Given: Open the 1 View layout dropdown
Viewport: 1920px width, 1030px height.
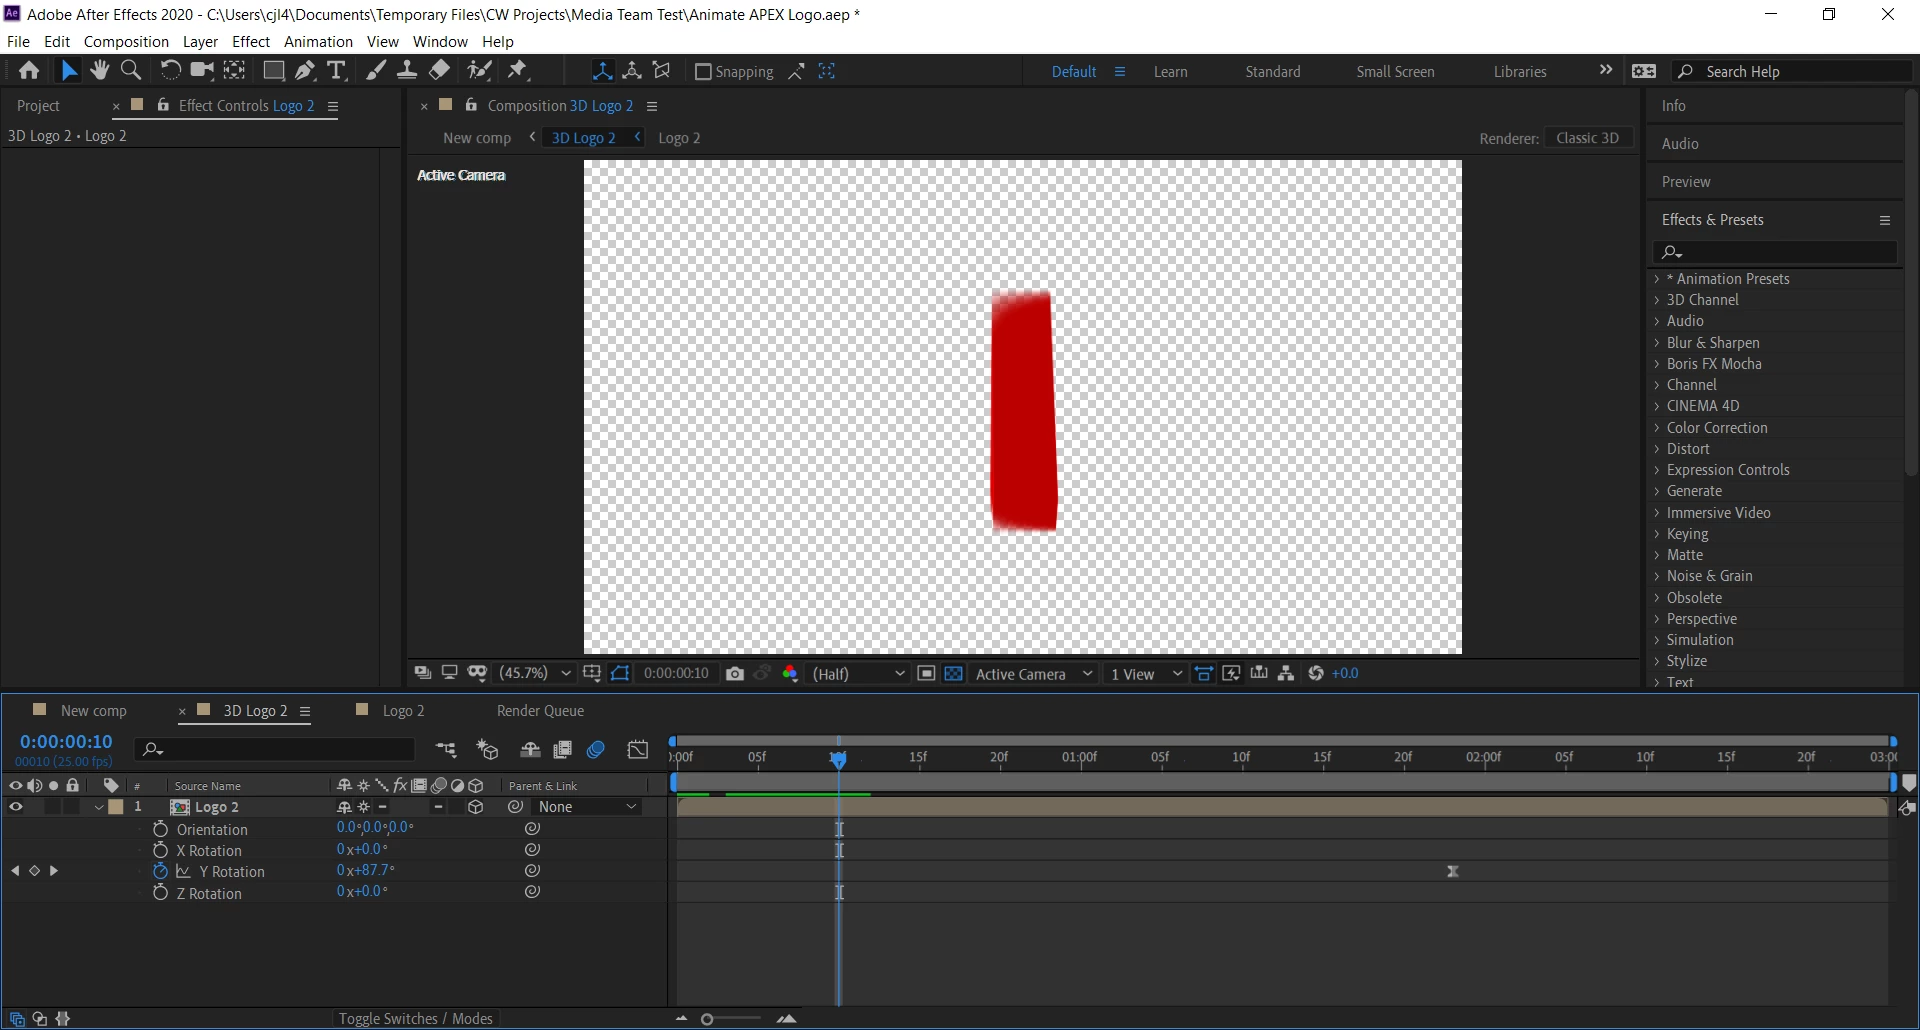Looking at the screenshot, I should tap(1146, 674).
